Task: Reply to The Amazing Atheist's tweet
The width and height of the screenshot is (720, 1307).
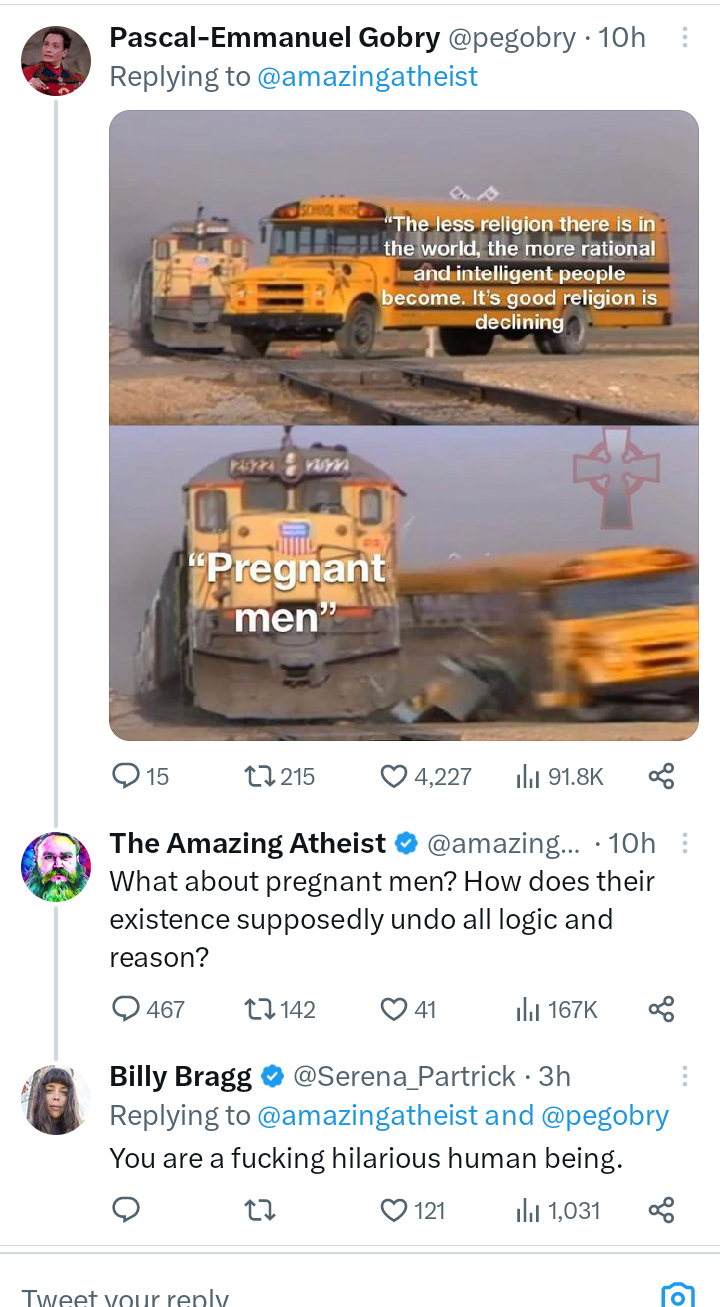Action: coord(126,1010)
